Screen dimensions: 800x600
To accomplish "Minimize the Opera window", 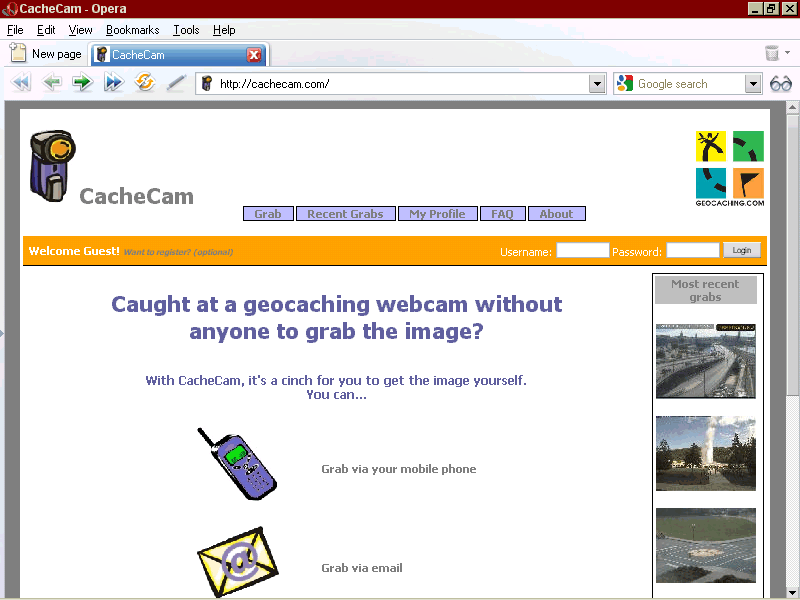I will (755, 9).
